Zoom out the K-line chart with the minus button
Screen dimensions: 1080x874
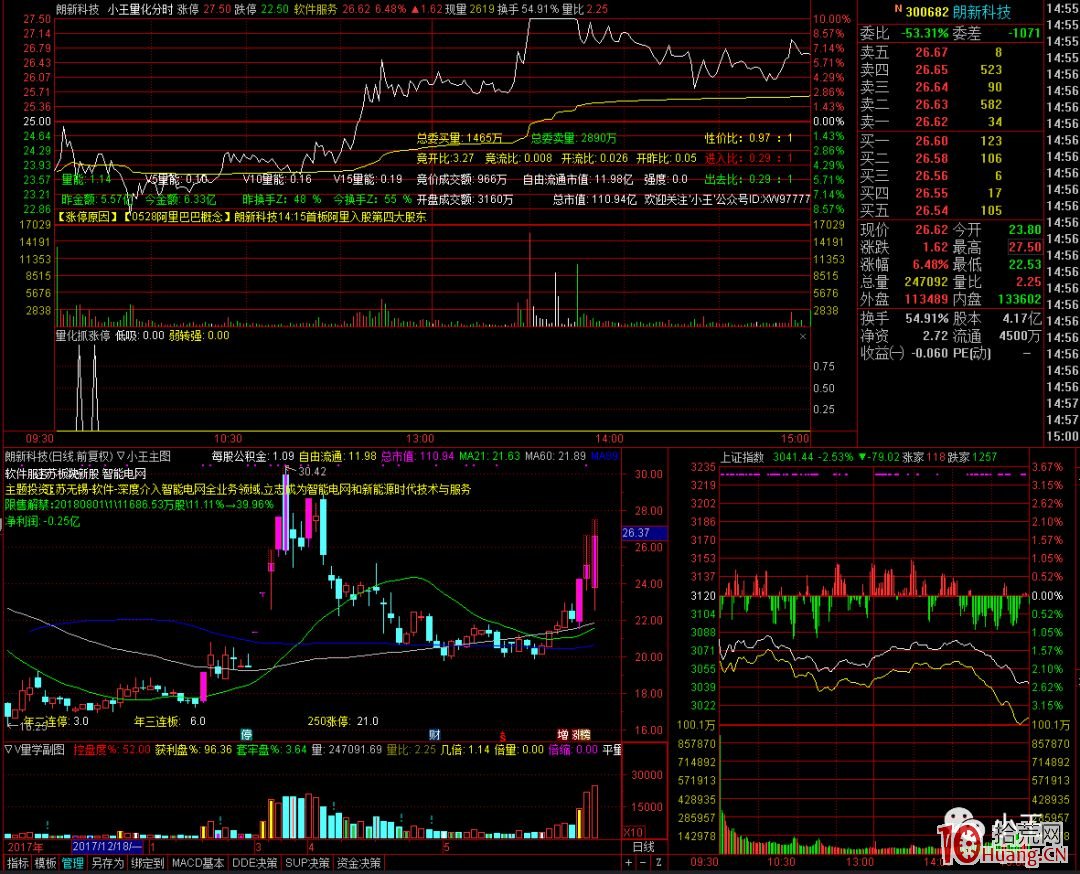point(643,863)
